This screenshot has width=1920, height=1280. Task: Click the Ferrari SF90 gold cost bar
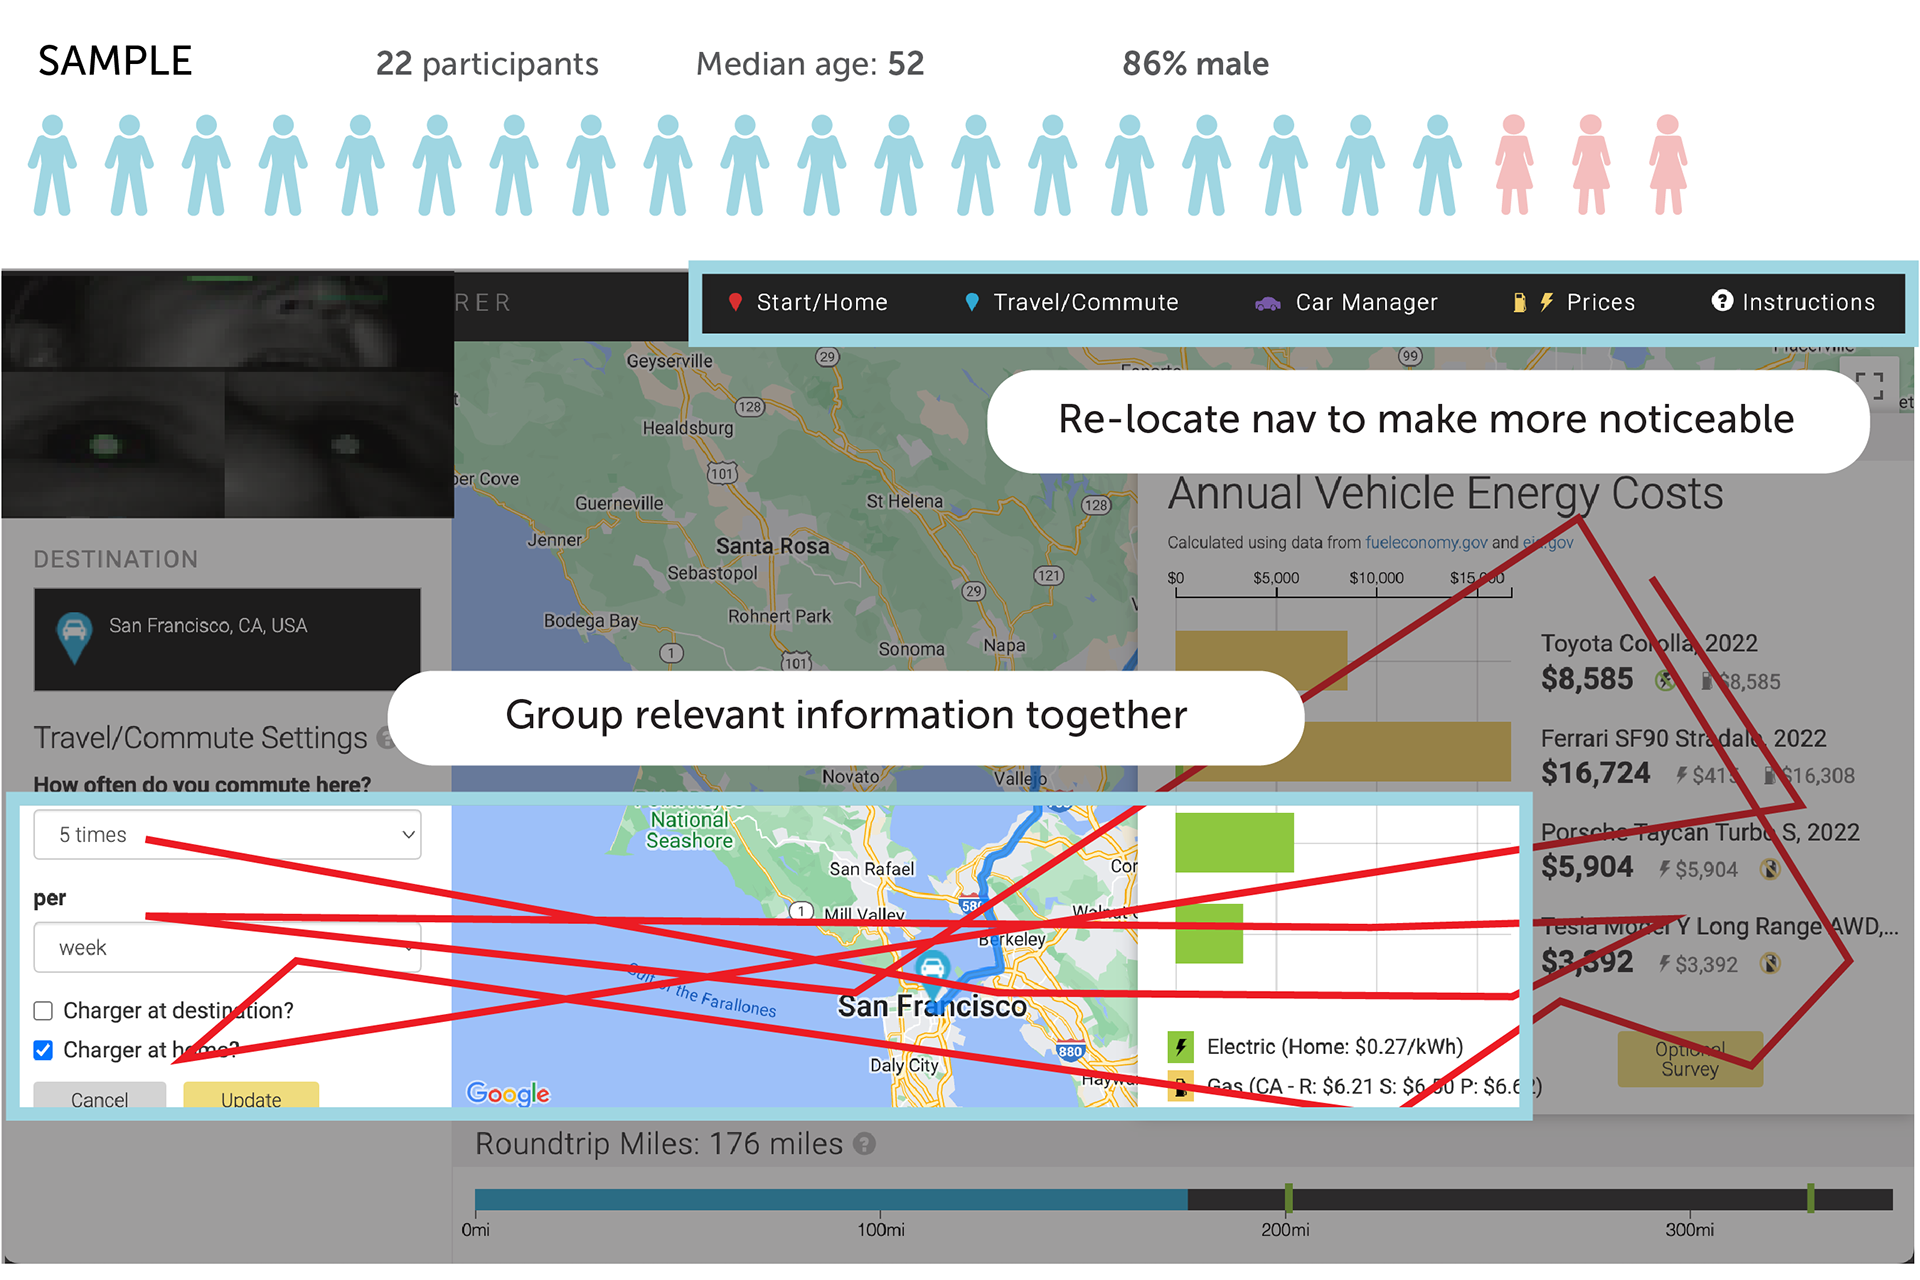[x=1343, y=751]
